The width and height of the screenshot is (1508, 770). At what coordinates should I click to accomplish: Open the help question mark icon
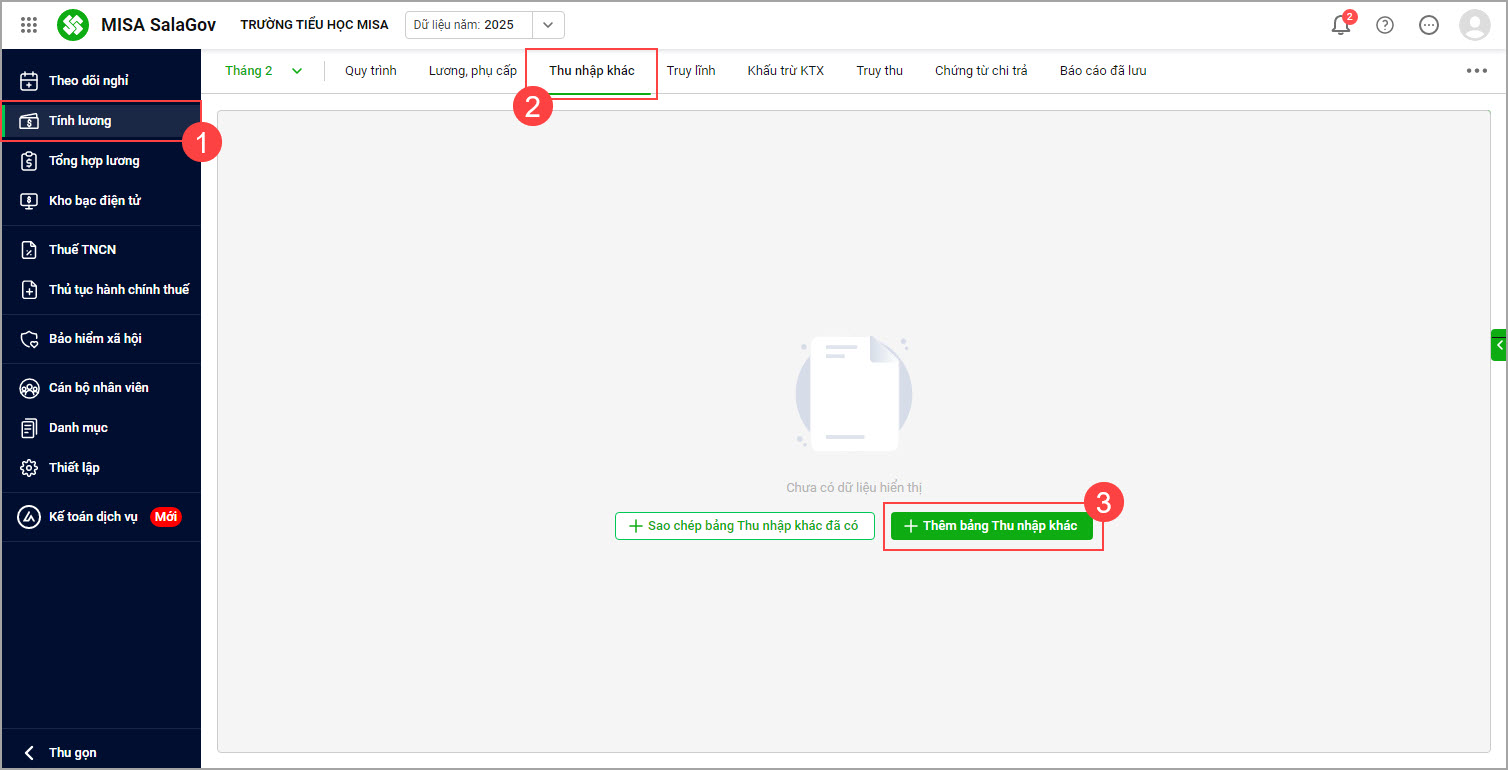pos(1385,25)
